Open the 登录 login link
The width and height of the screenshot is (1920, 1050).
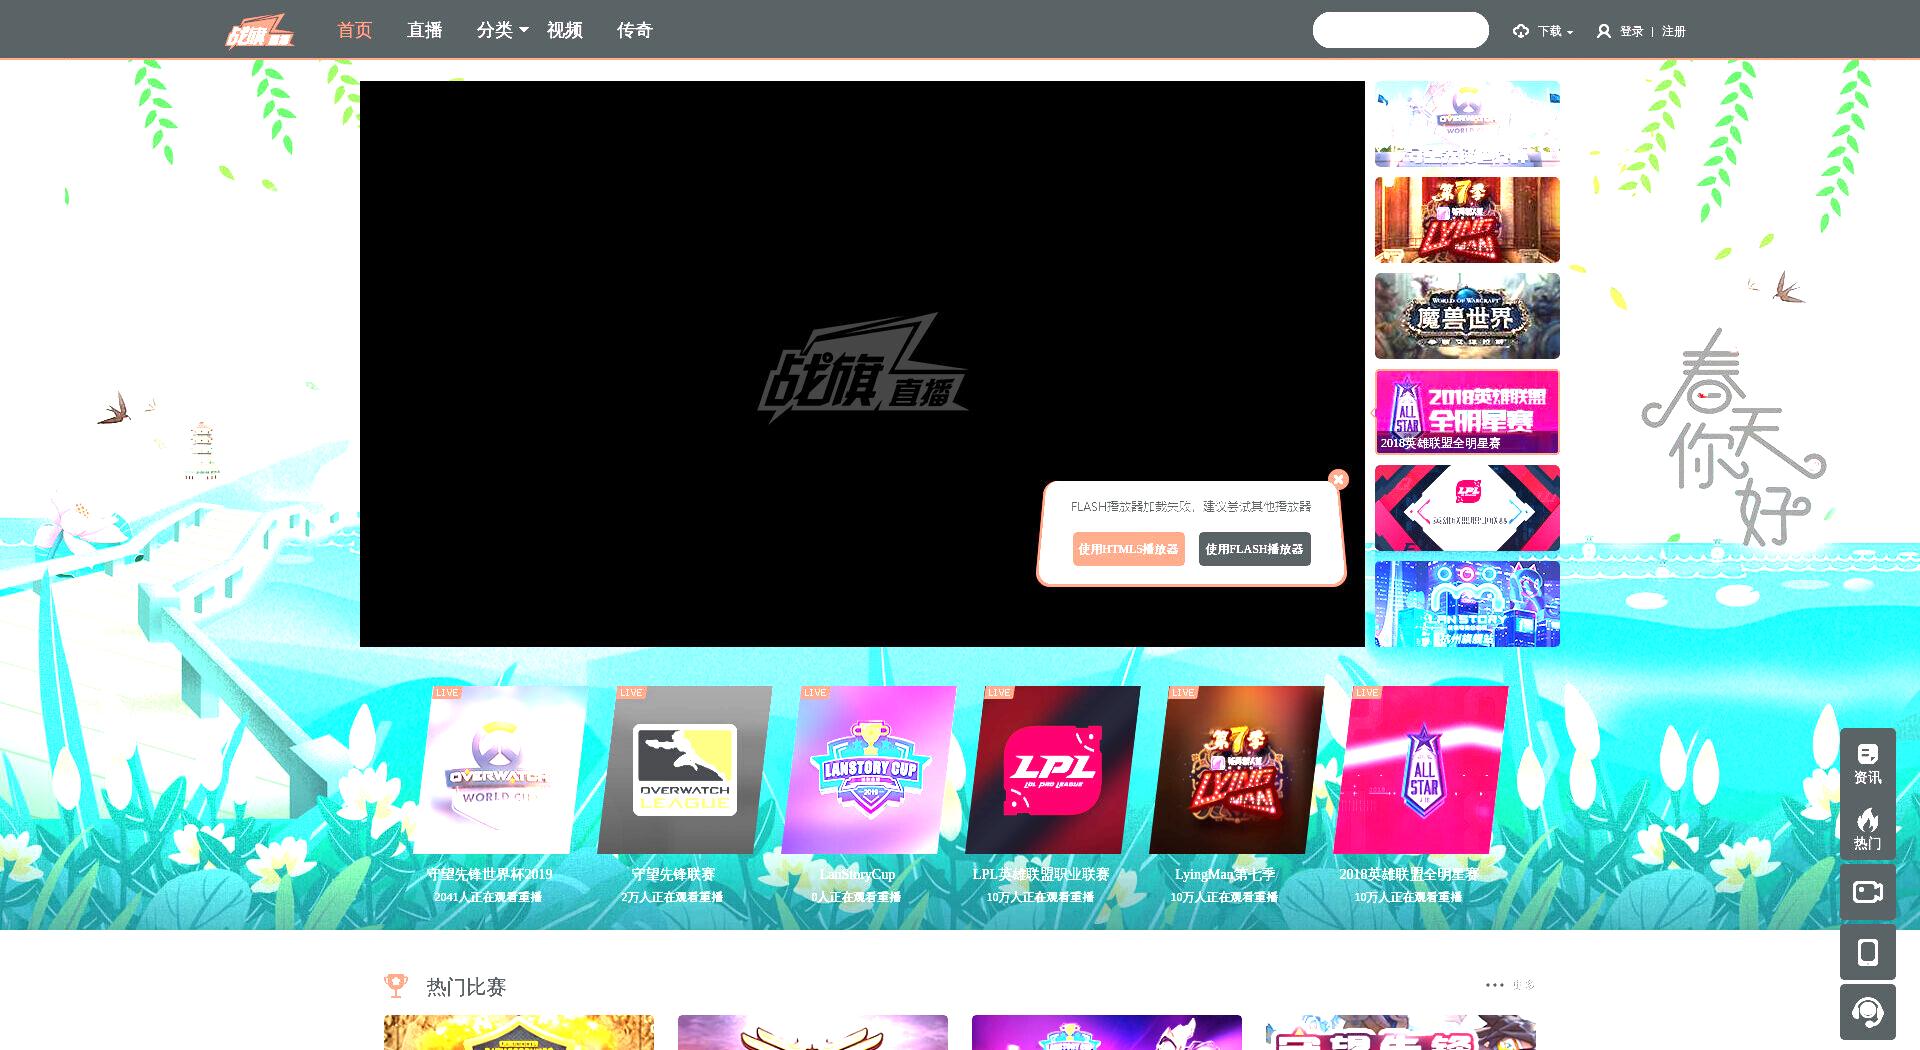(1631, 31)
